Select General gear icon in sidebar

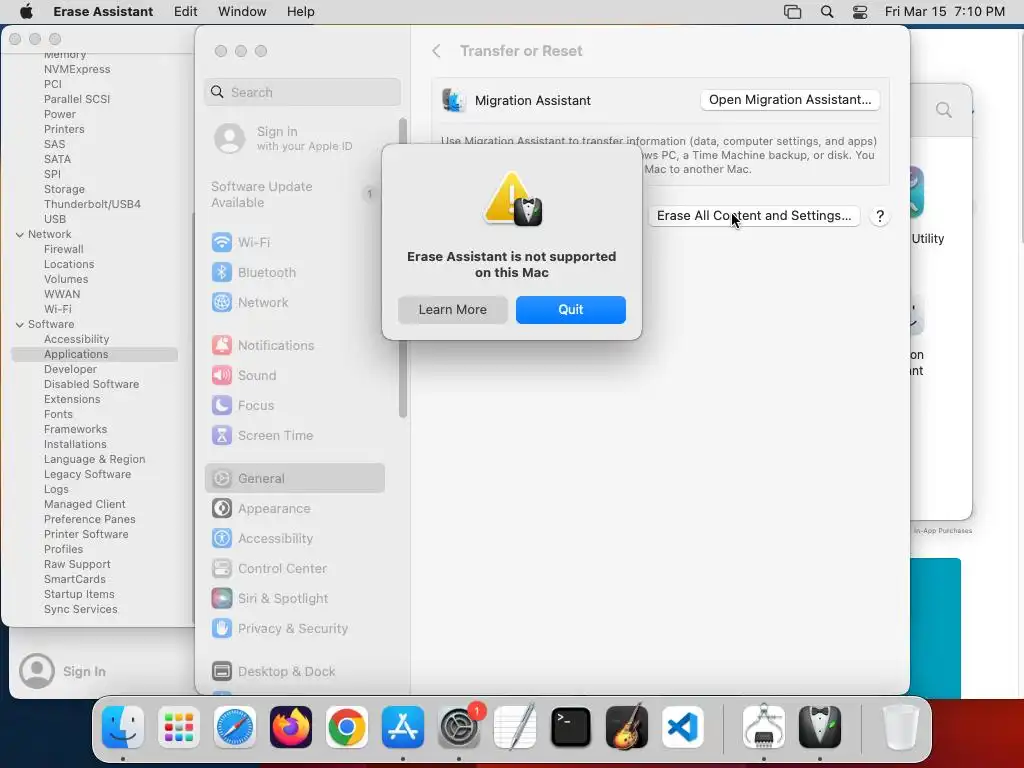[x=222, y=479]
